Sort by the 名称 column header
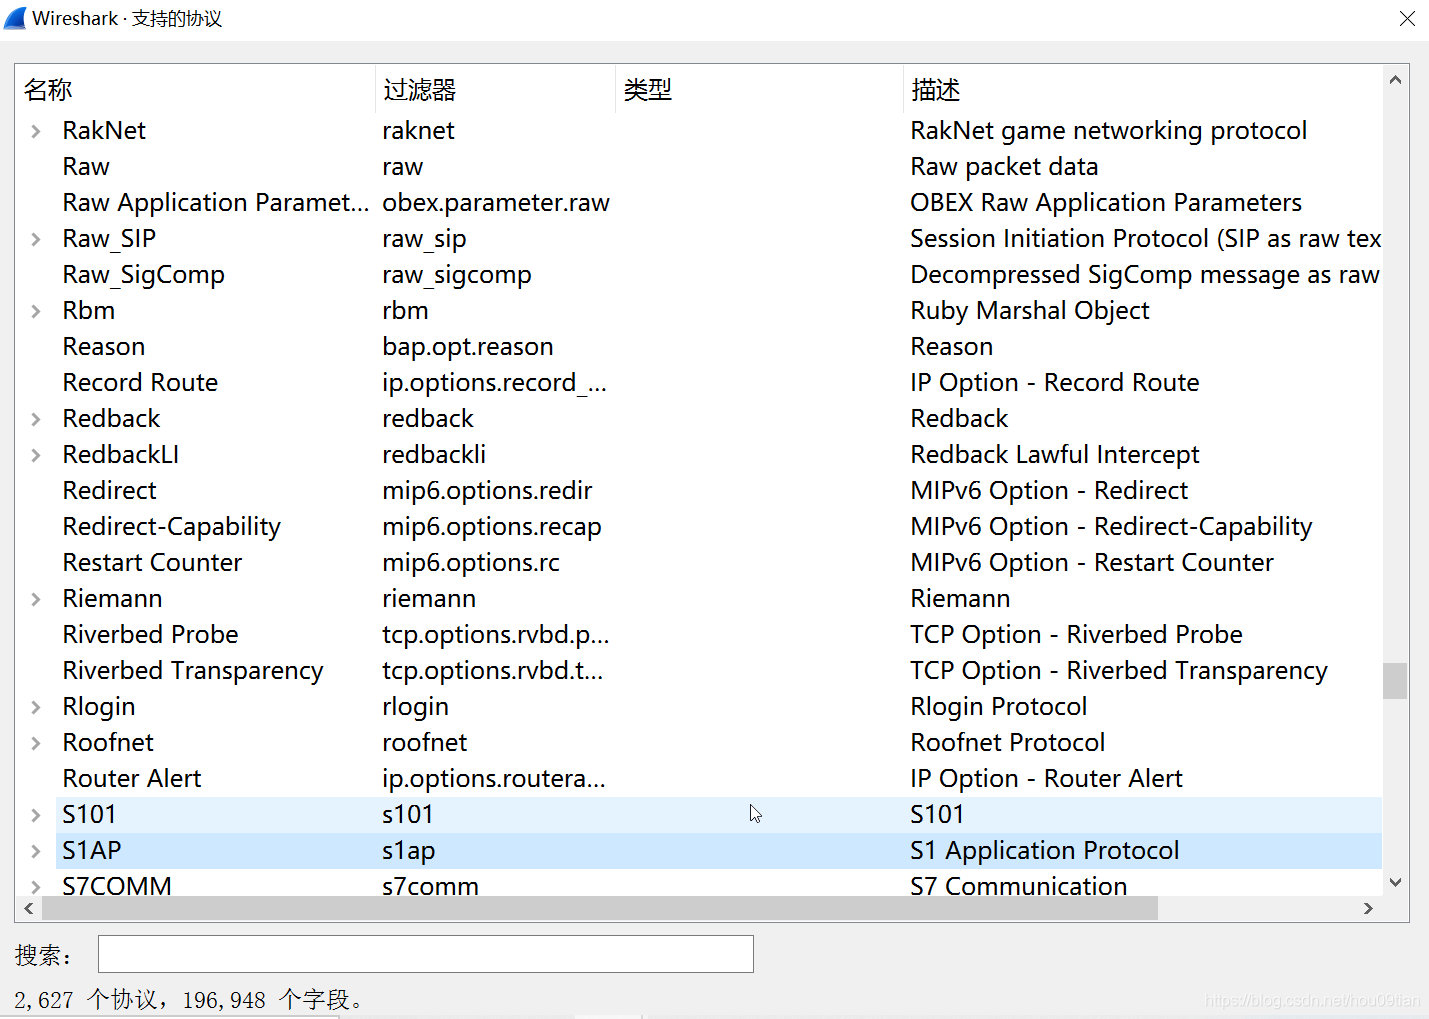Screen dimensions: 1429x1019 pos(195,90)
